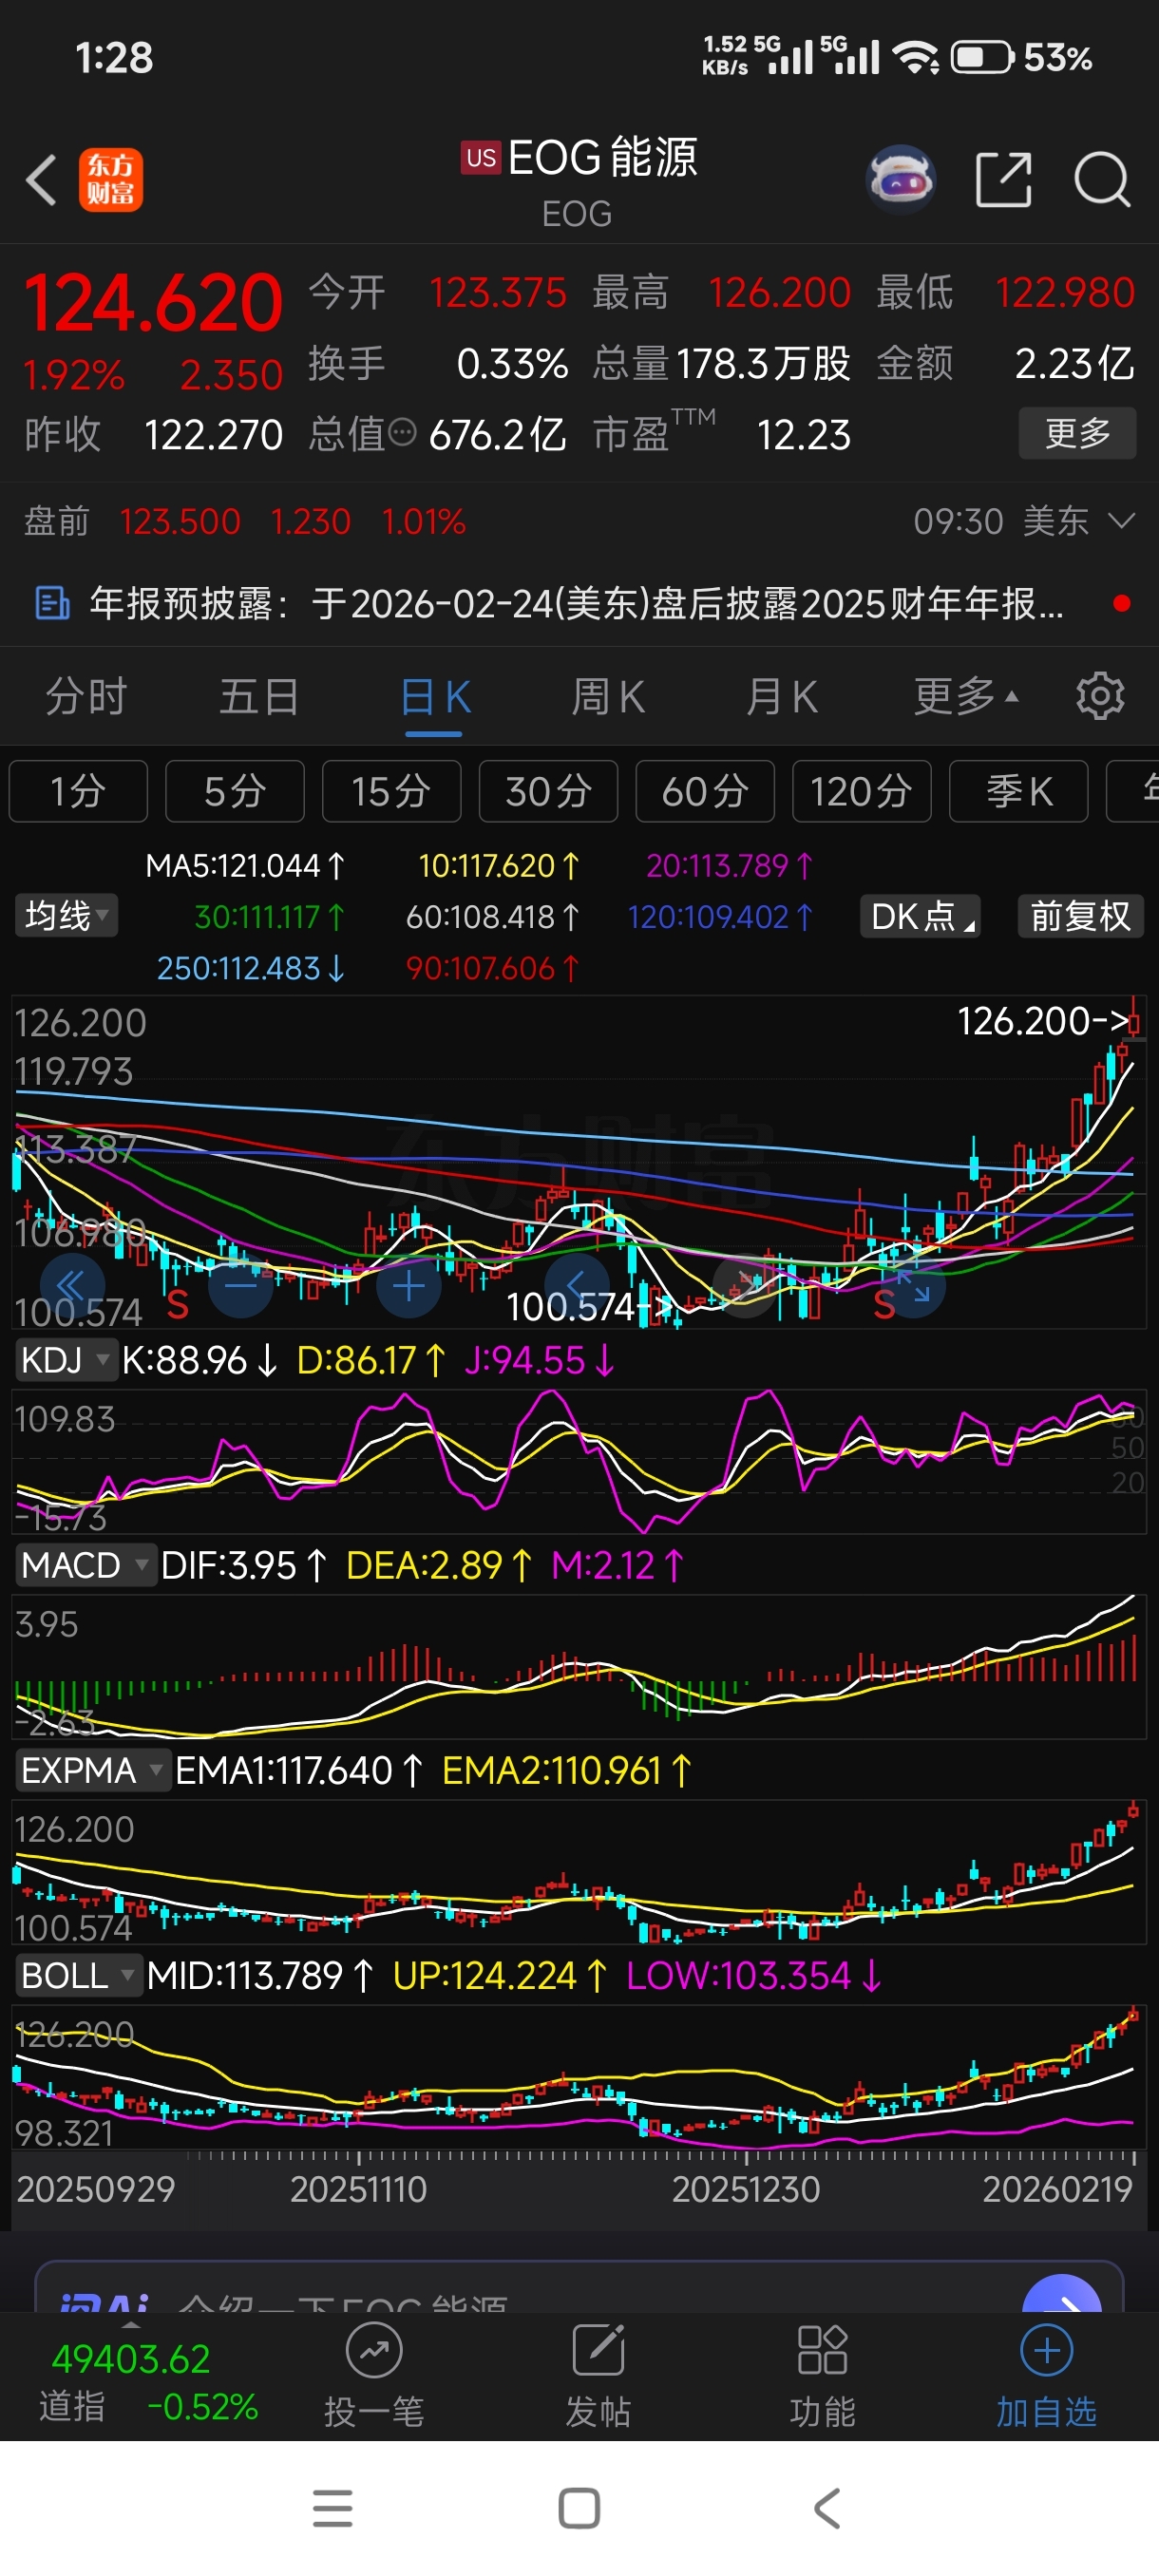Viewport: 1159px width, 2576px height.
Task: Send the 问AI question arrow button
Action: pos(1062,2295)
